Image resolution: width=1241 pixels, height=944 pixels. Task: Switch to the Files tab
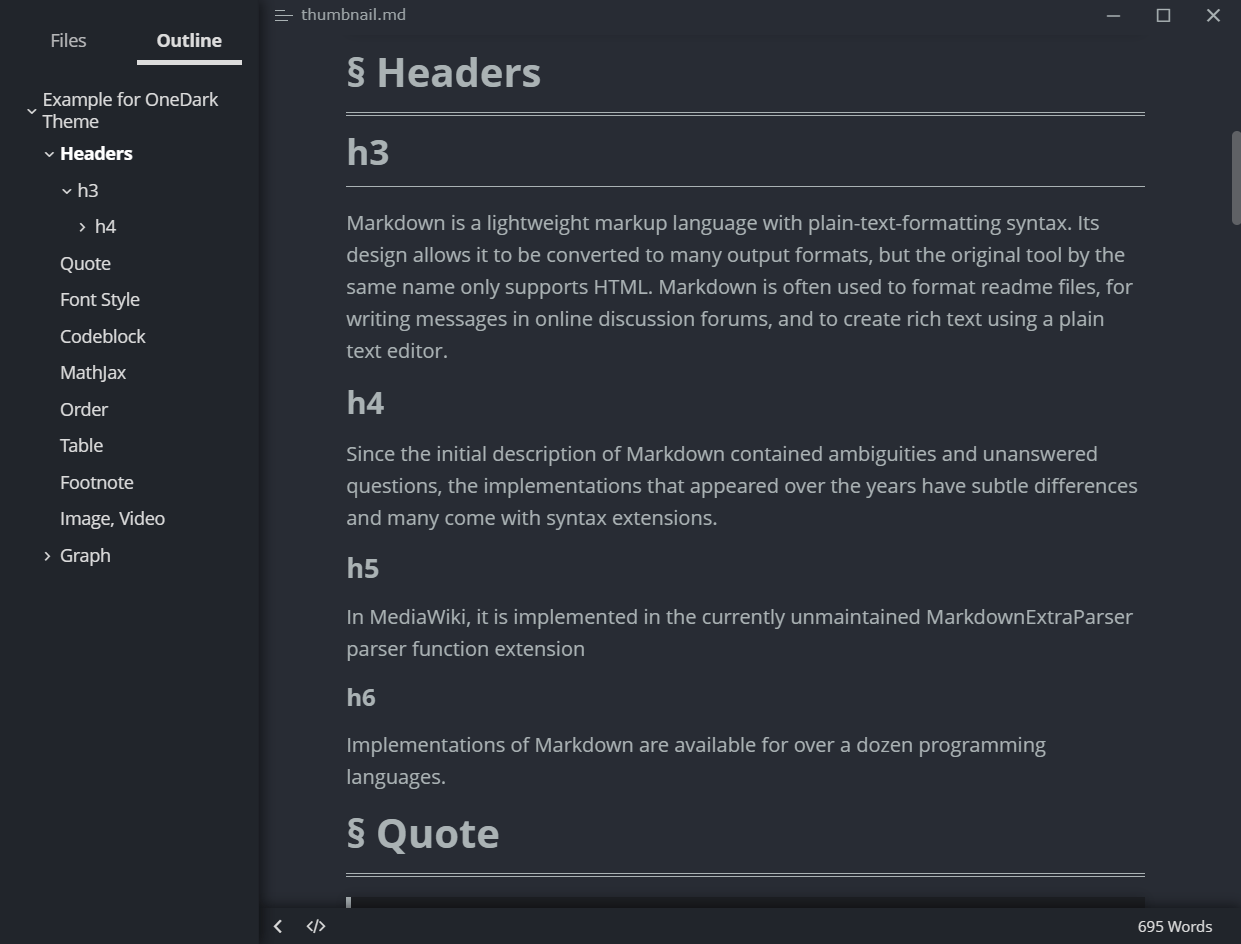coord(68,40)
